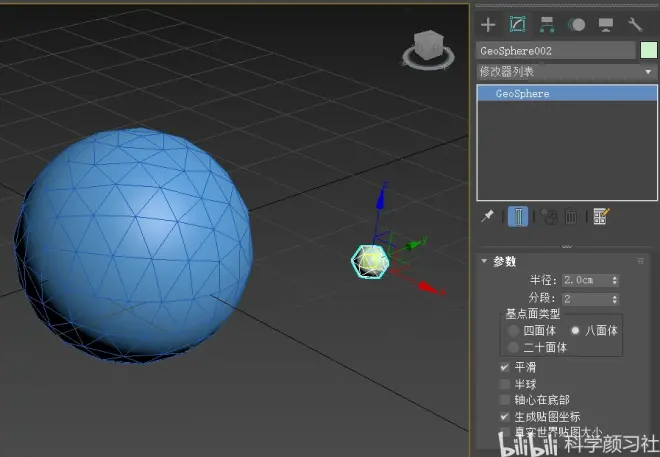Open the Hierarchy panel tab
This screenshot has height=457, width=660.
pos(547,25)
